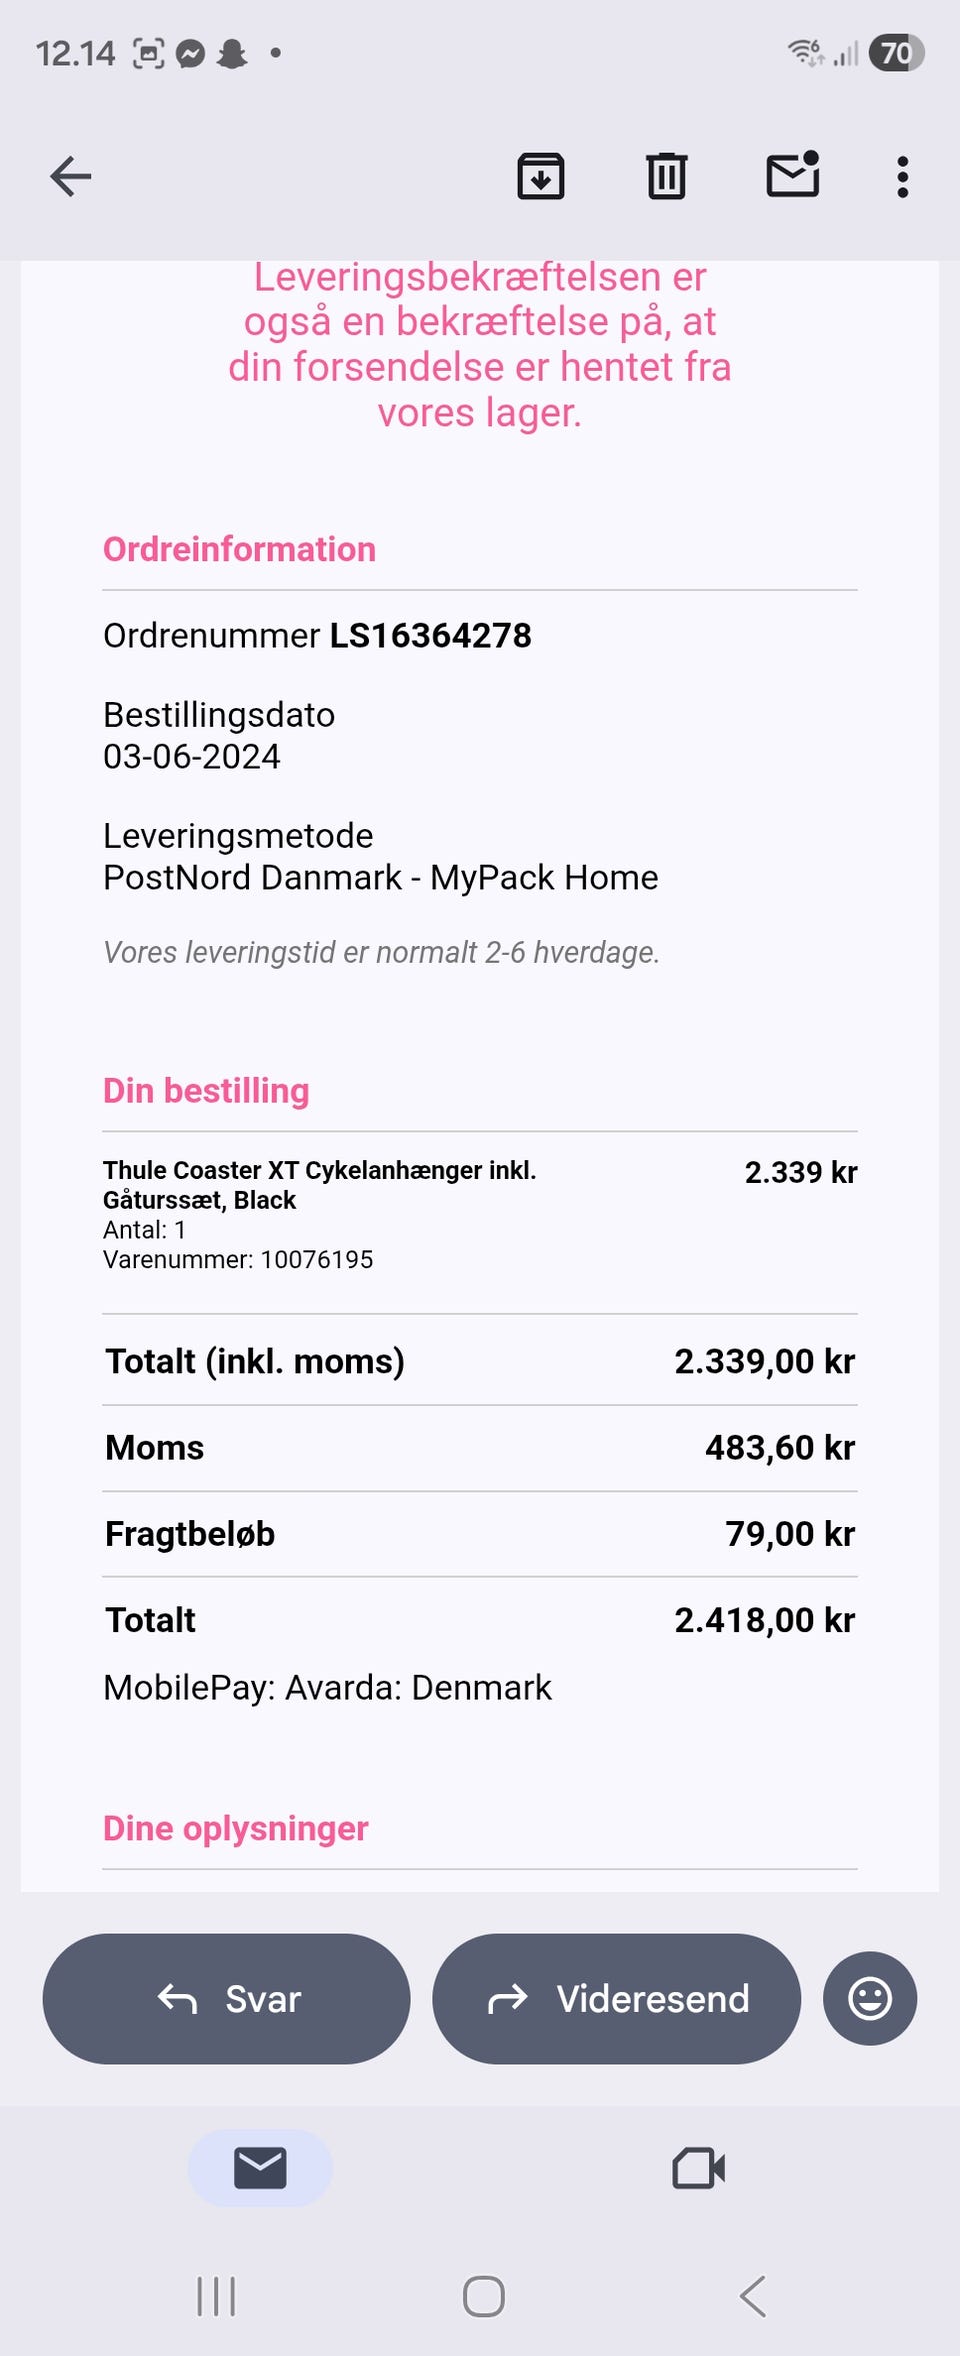Switch to the Meet video tab
960x2356 pixels.
pyautogui.click(x=698, y=2168)
